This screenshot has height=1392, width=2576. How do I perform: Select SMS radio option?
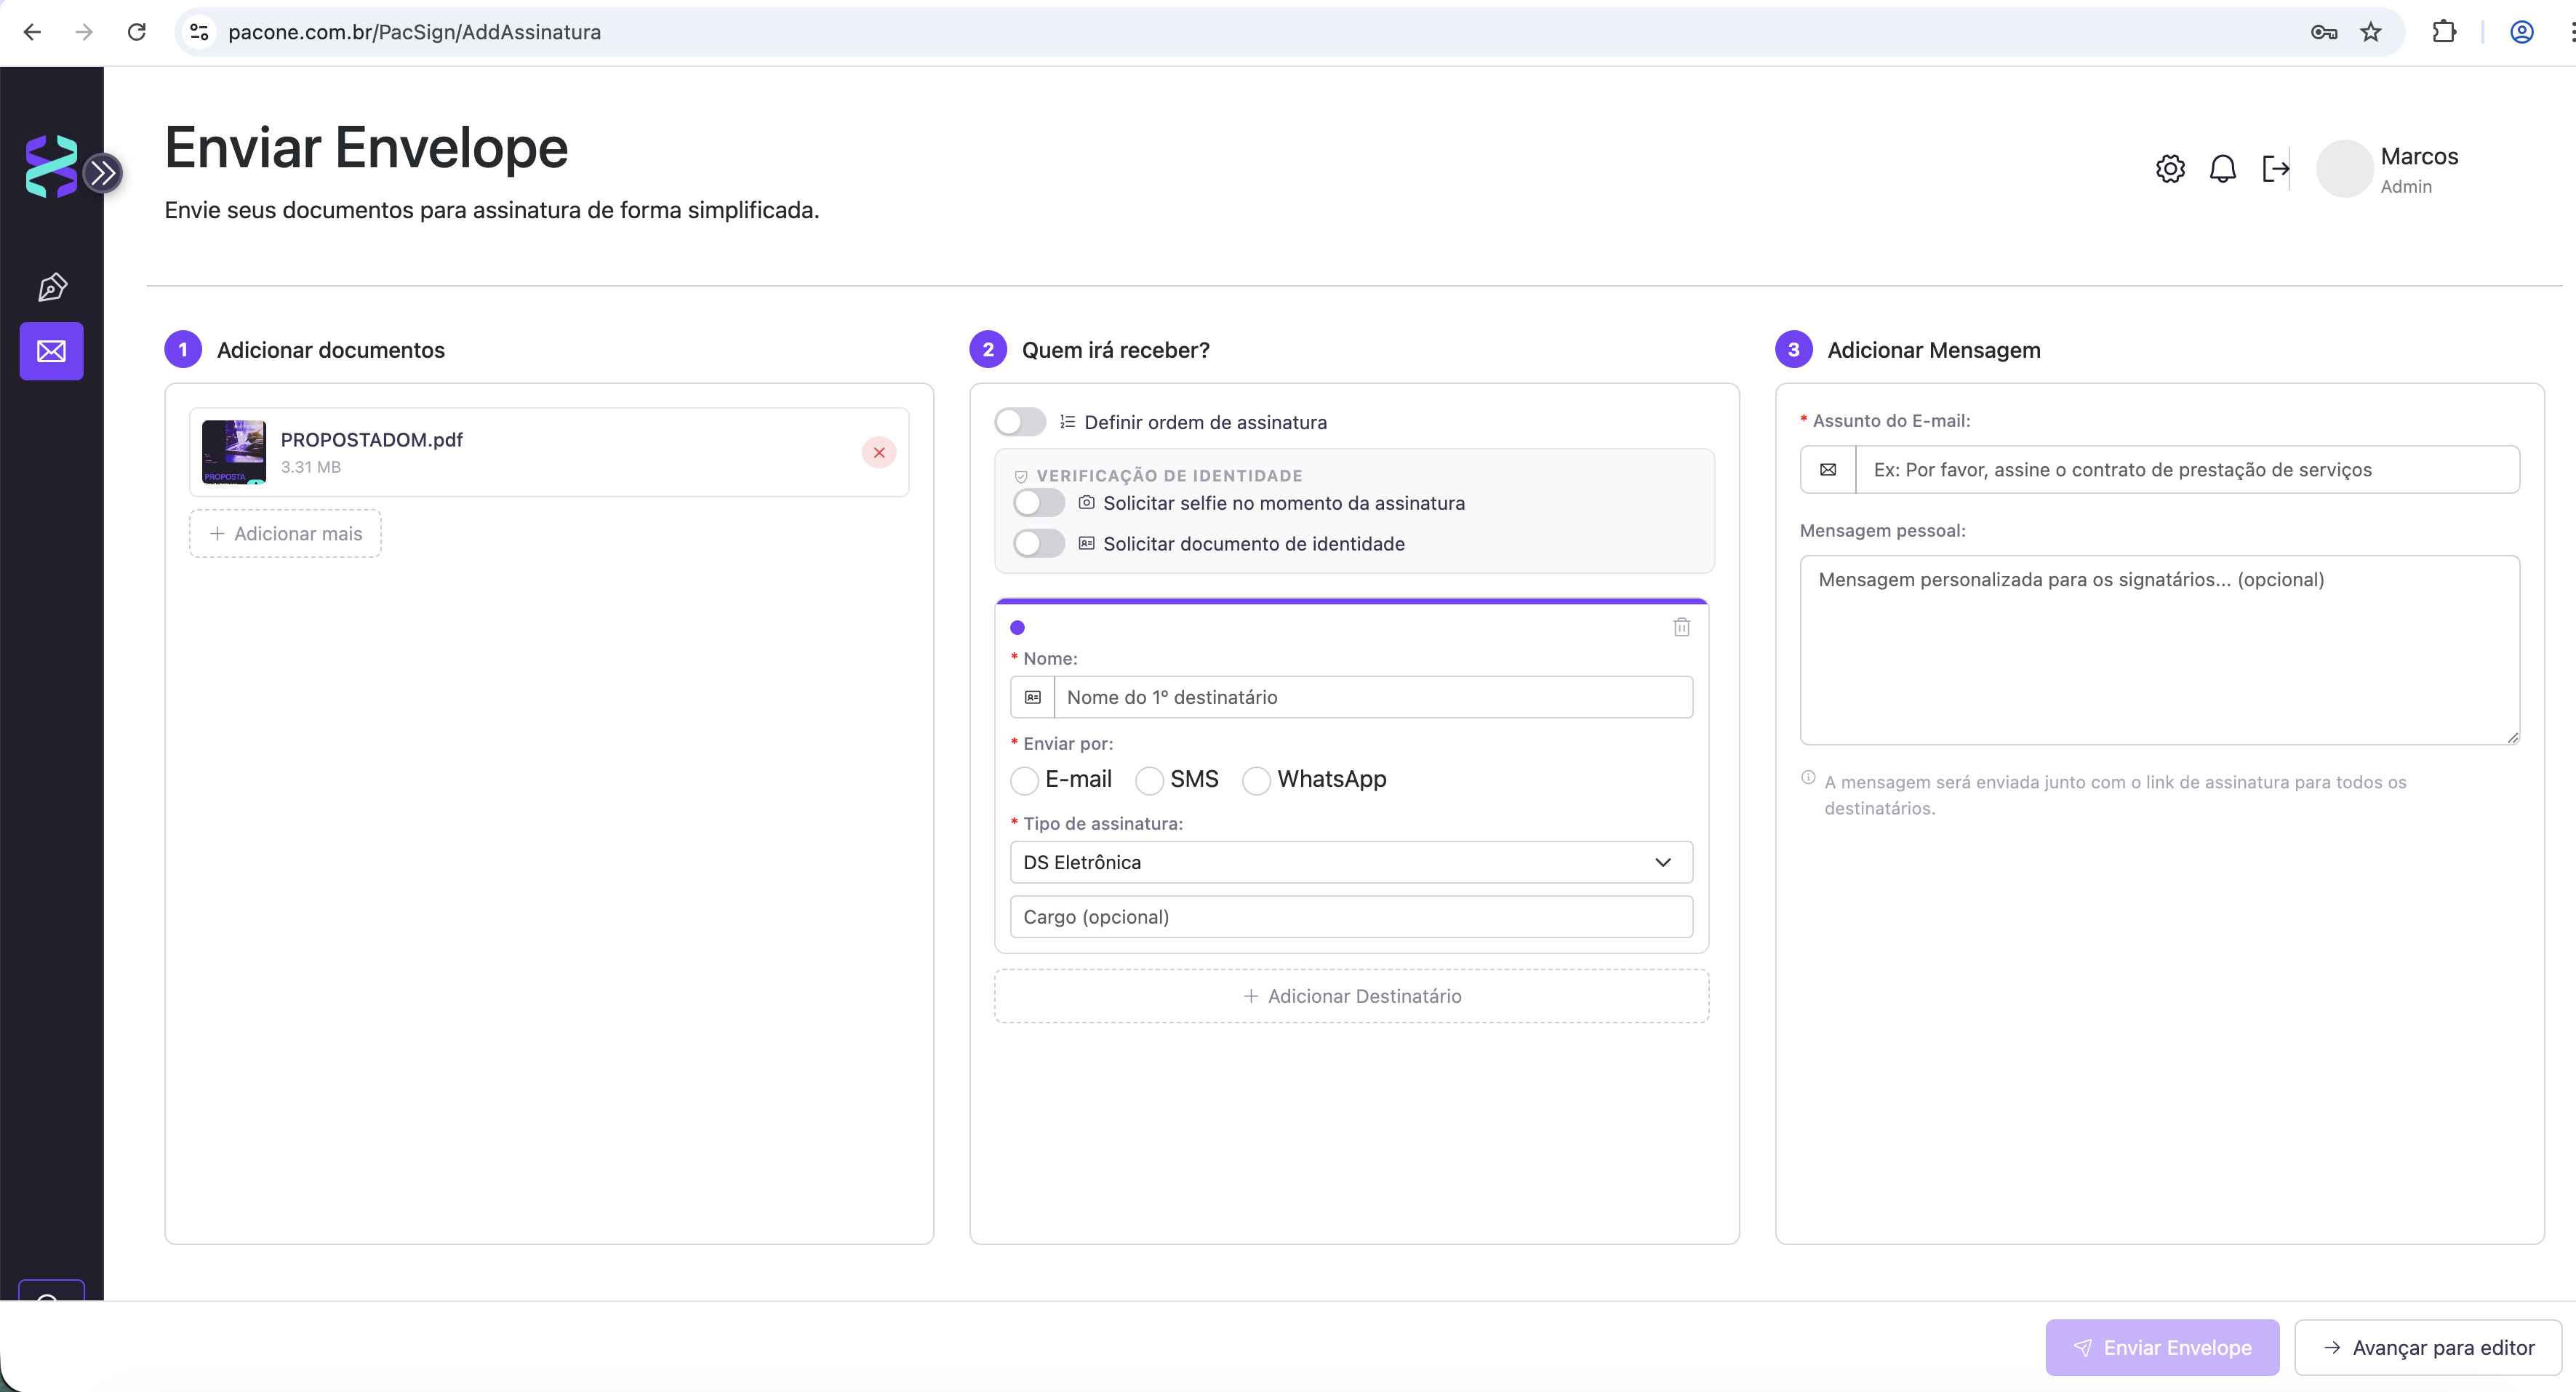pyautogui.click(x=1149, y=780)
